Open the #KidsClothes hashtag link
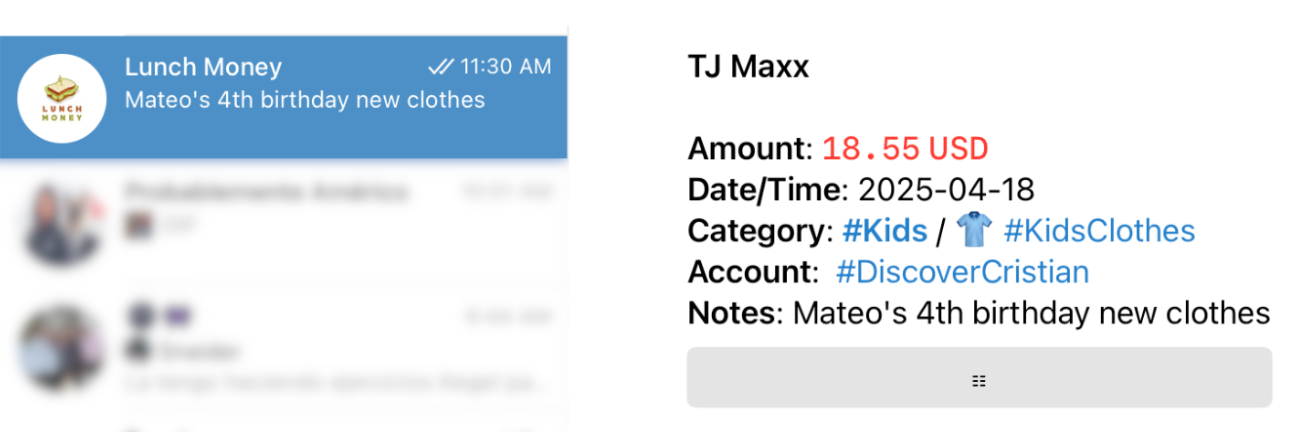 coord(1099,231)
